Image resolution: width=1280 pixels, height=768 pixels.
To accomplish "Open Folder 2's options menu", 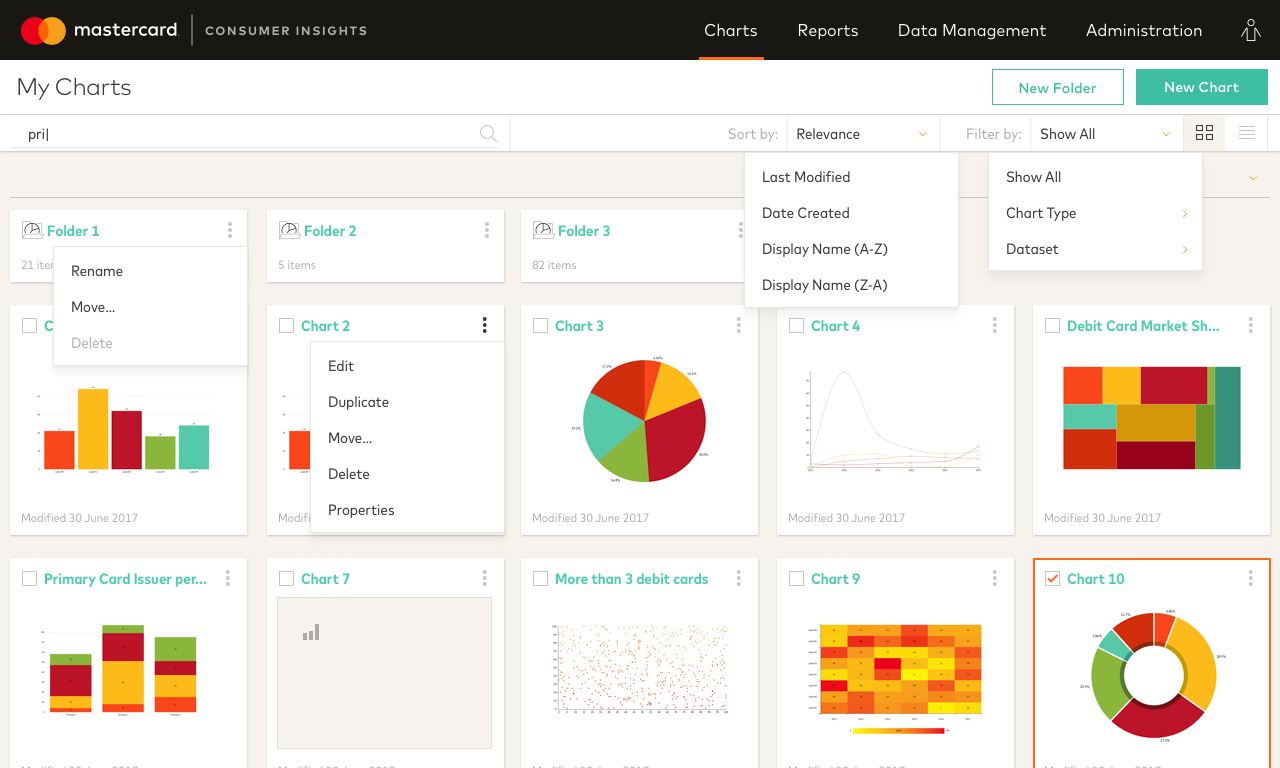I will click(486, 228).
